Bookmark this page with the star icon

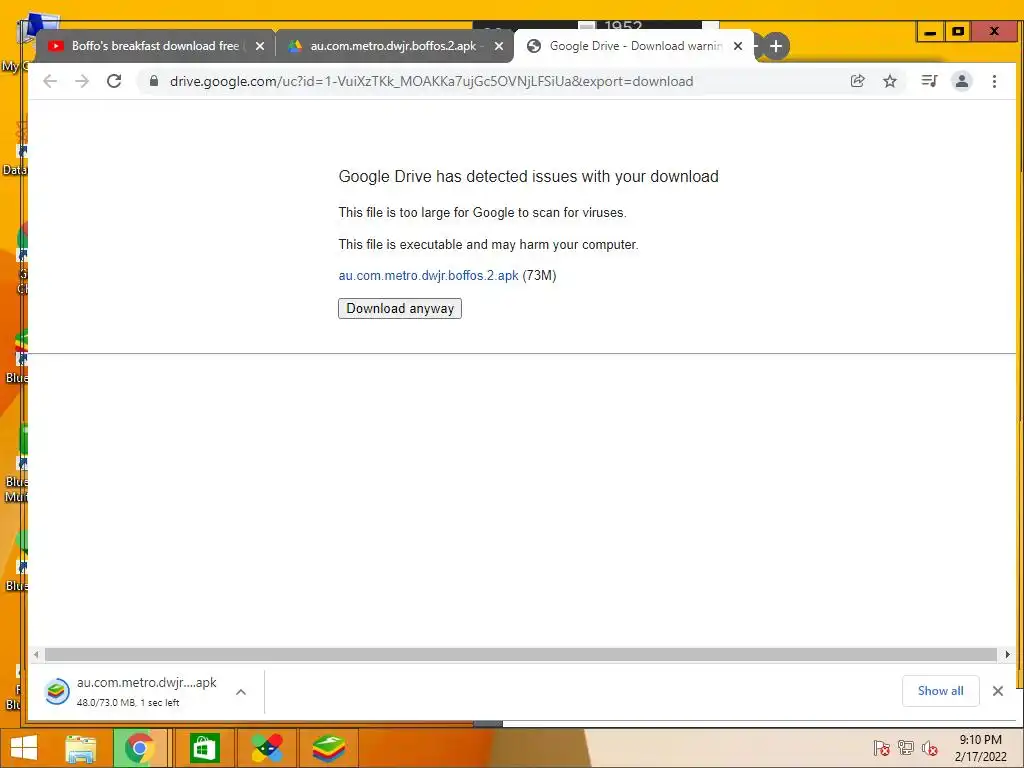coord(889,81)
